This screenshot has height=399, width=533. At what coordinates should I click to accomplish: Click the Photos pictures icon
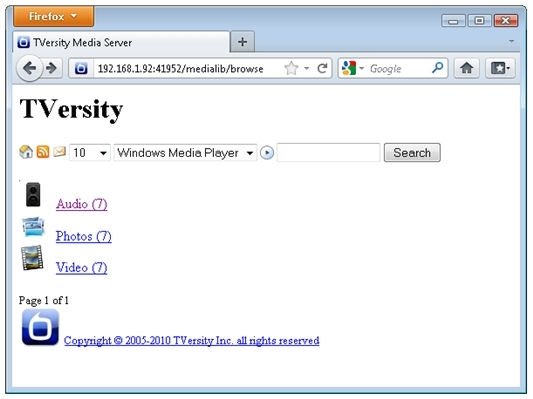click(x=33, y=227)
